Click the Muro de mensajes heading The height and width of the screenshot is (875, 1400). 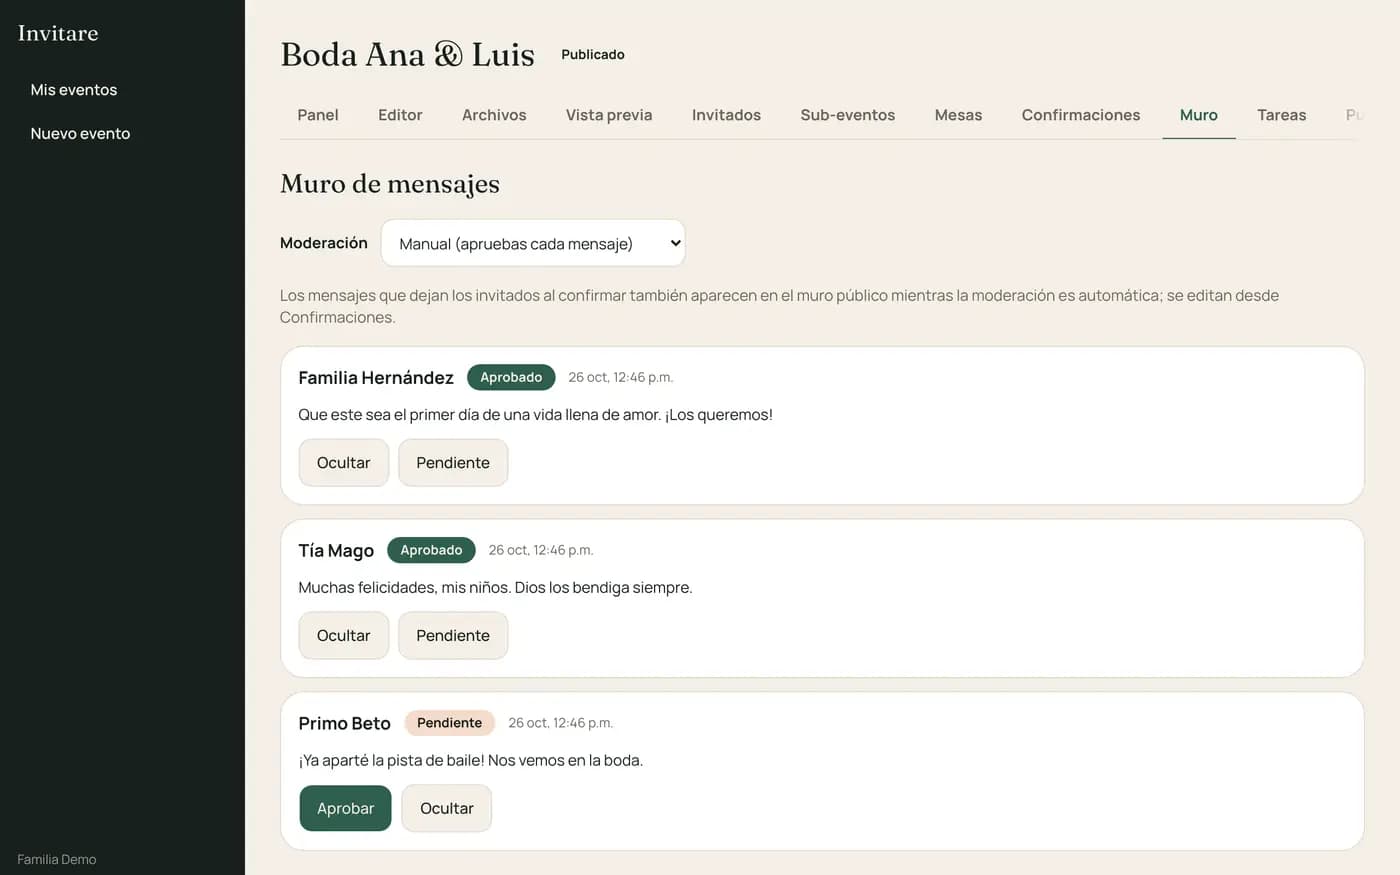(x=390, y=184)
